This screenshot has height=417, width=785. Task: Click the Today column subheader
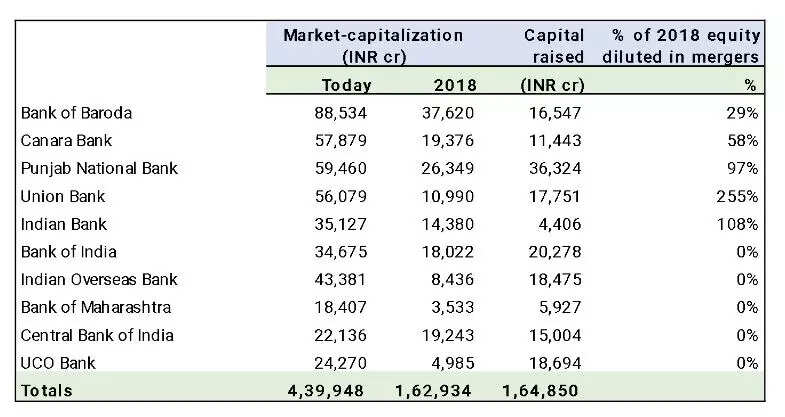346,85
